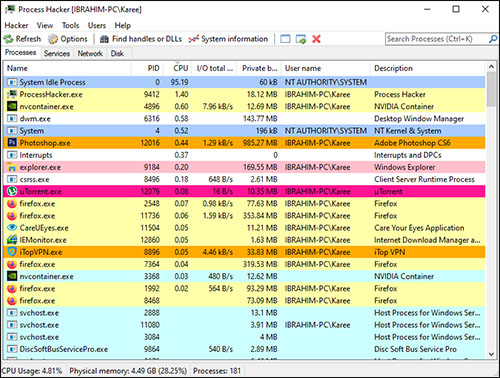Switch to the Network tab

[x=90, y=53]
